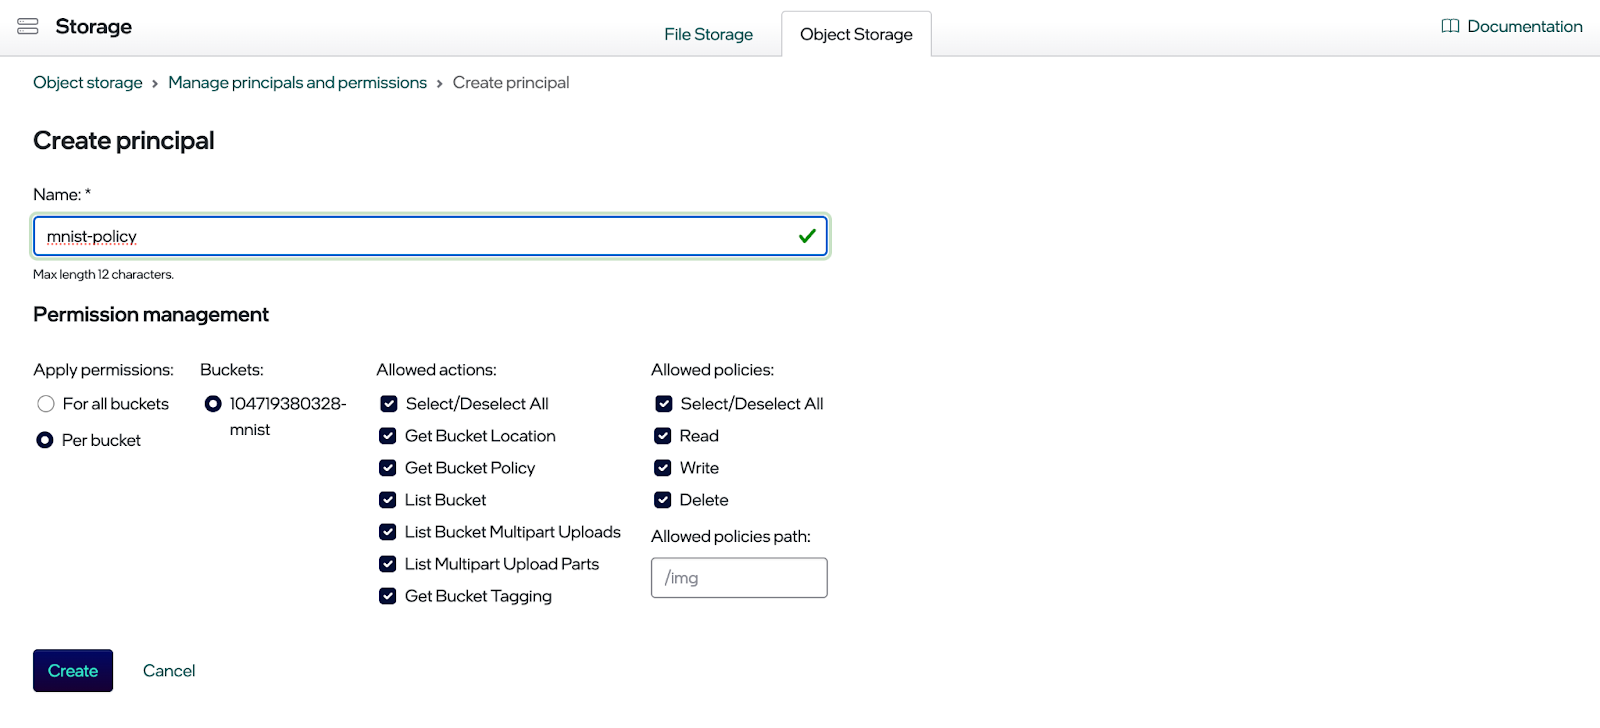Disable the Get Bucket Policy action
1600x728 pixels.
[x=388, y=468]
